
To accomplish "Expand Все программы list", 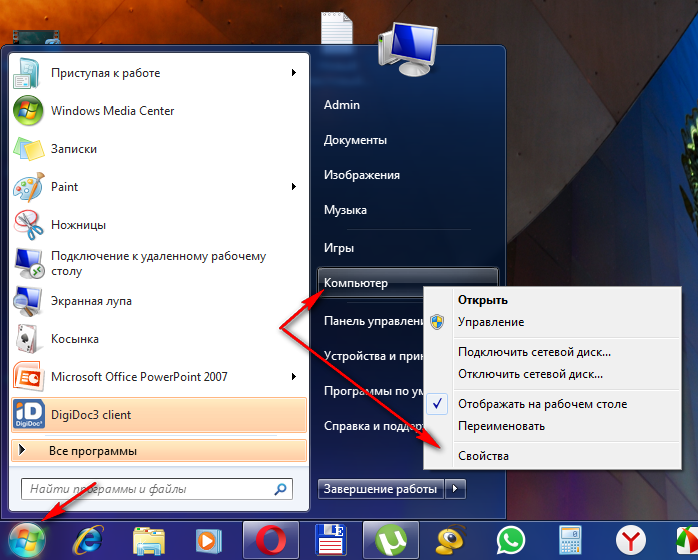I will pyautogui.click(x=159, y=451).
